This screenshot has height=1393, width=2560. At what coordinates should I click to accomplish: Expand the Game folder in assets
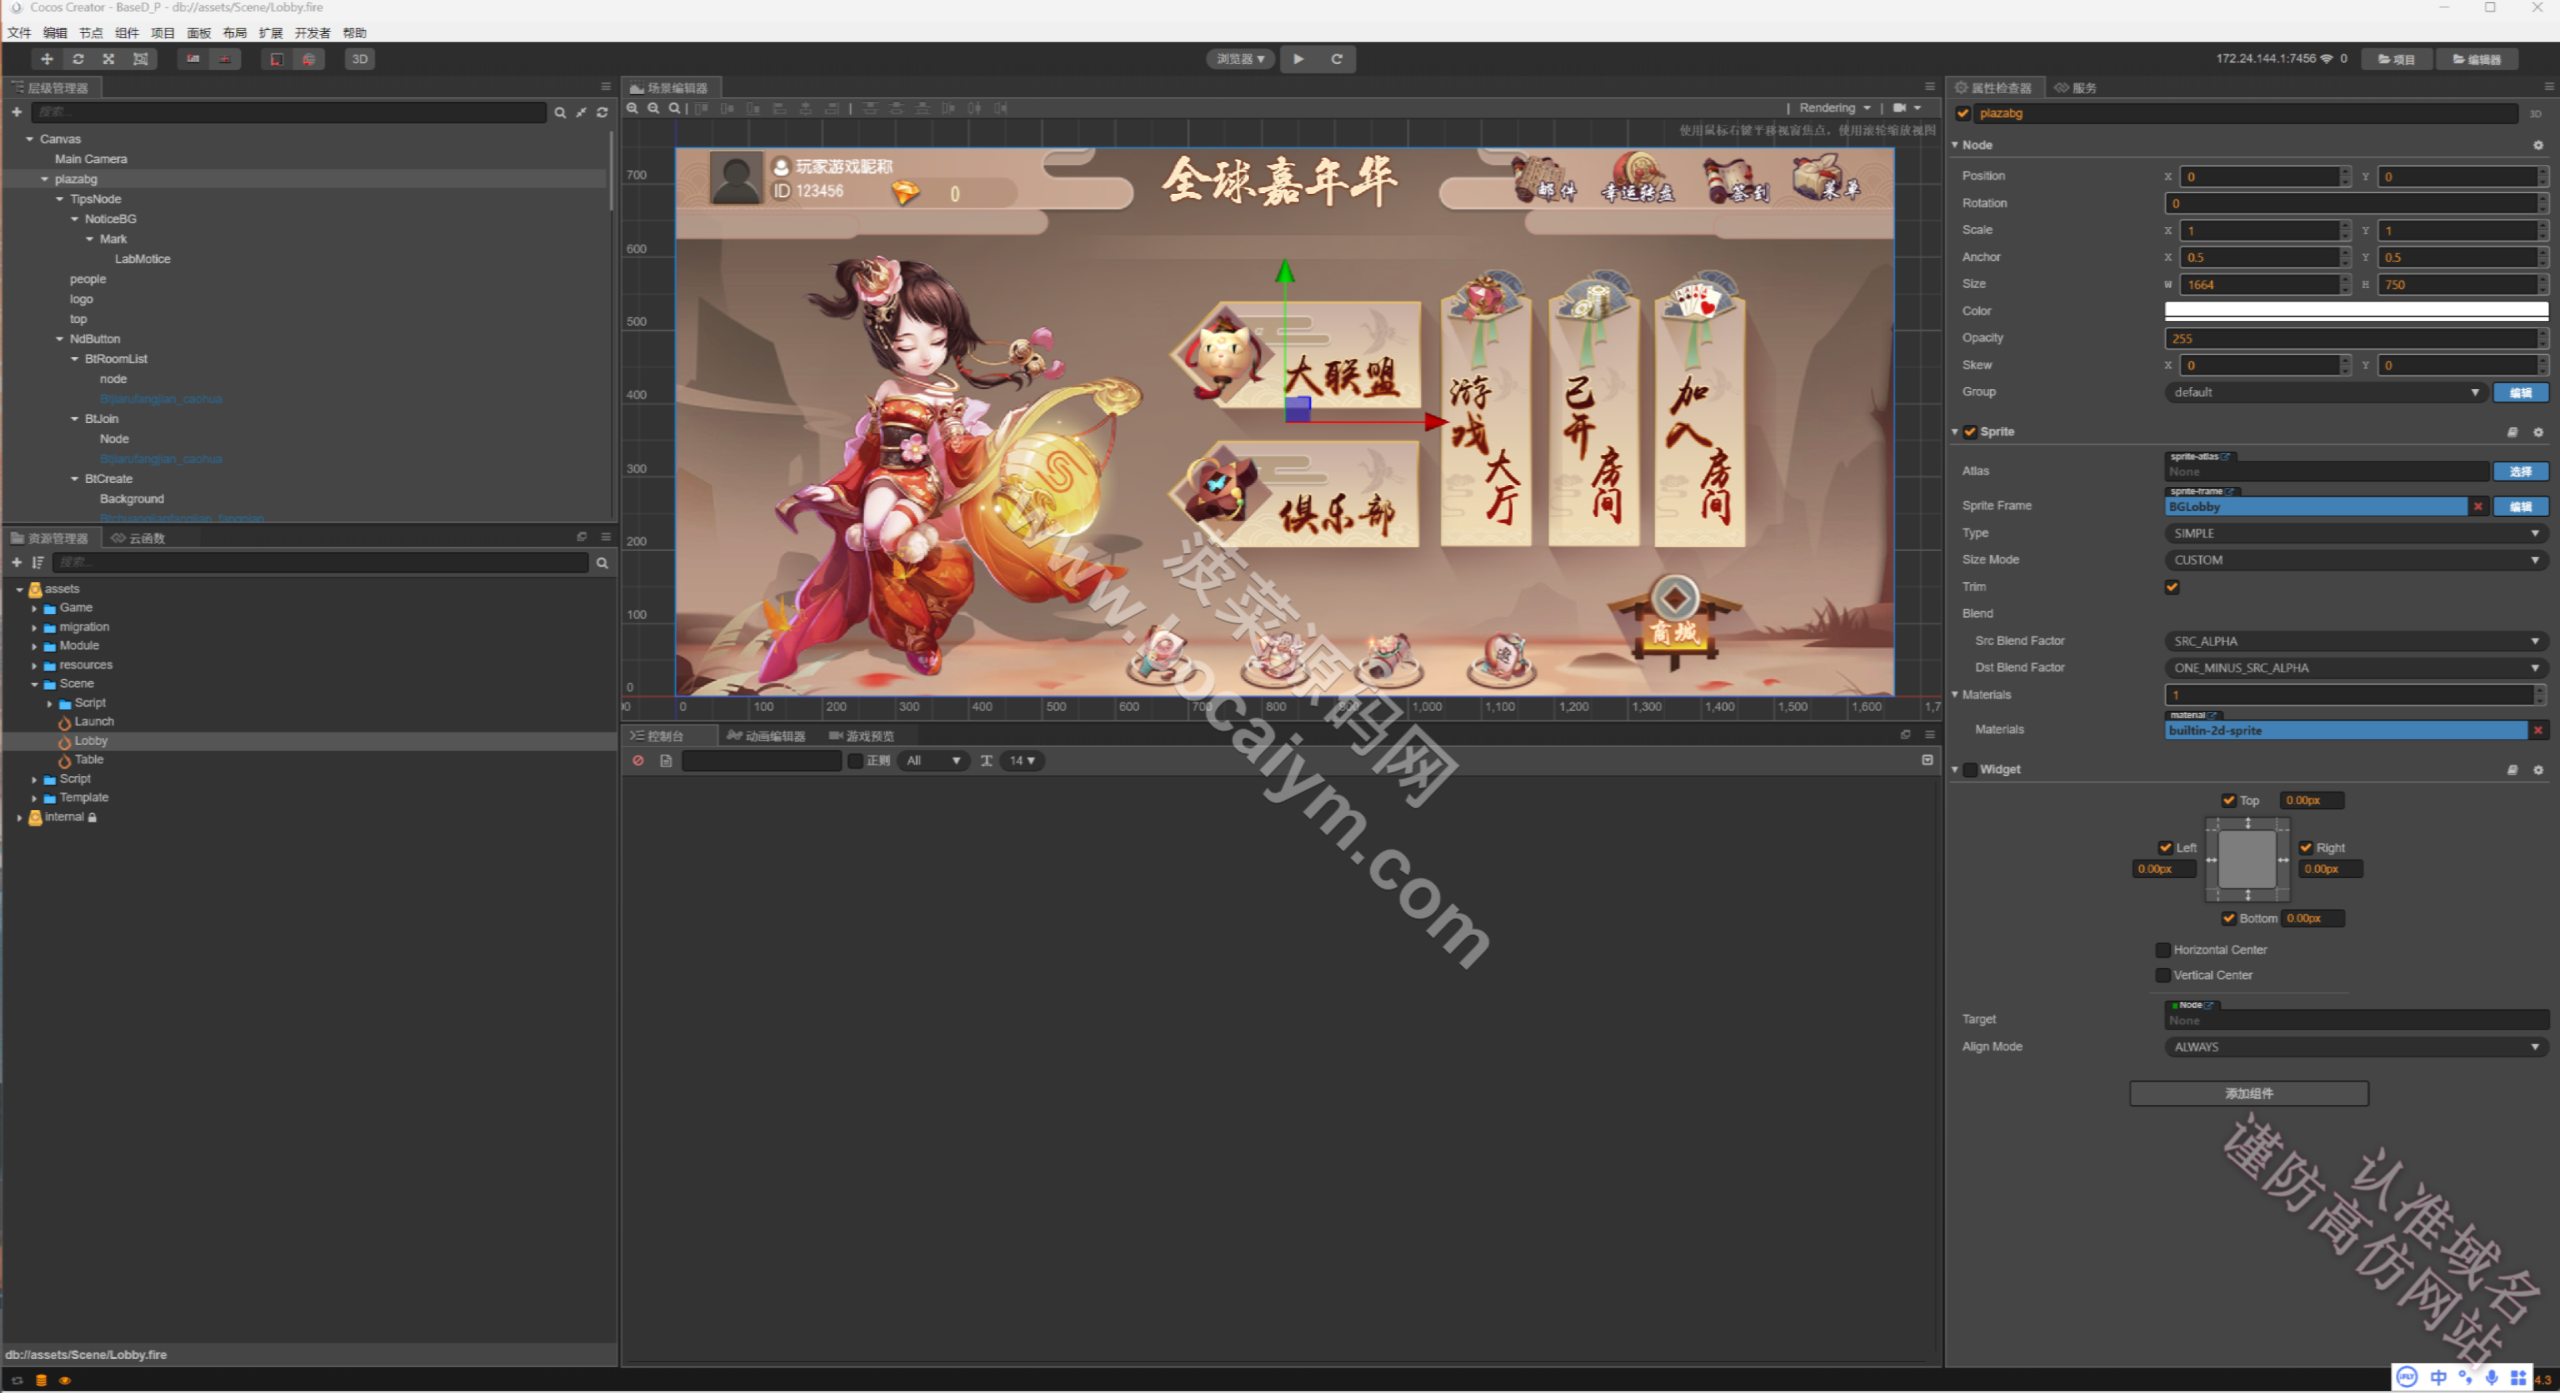click(x=34, y=608)
